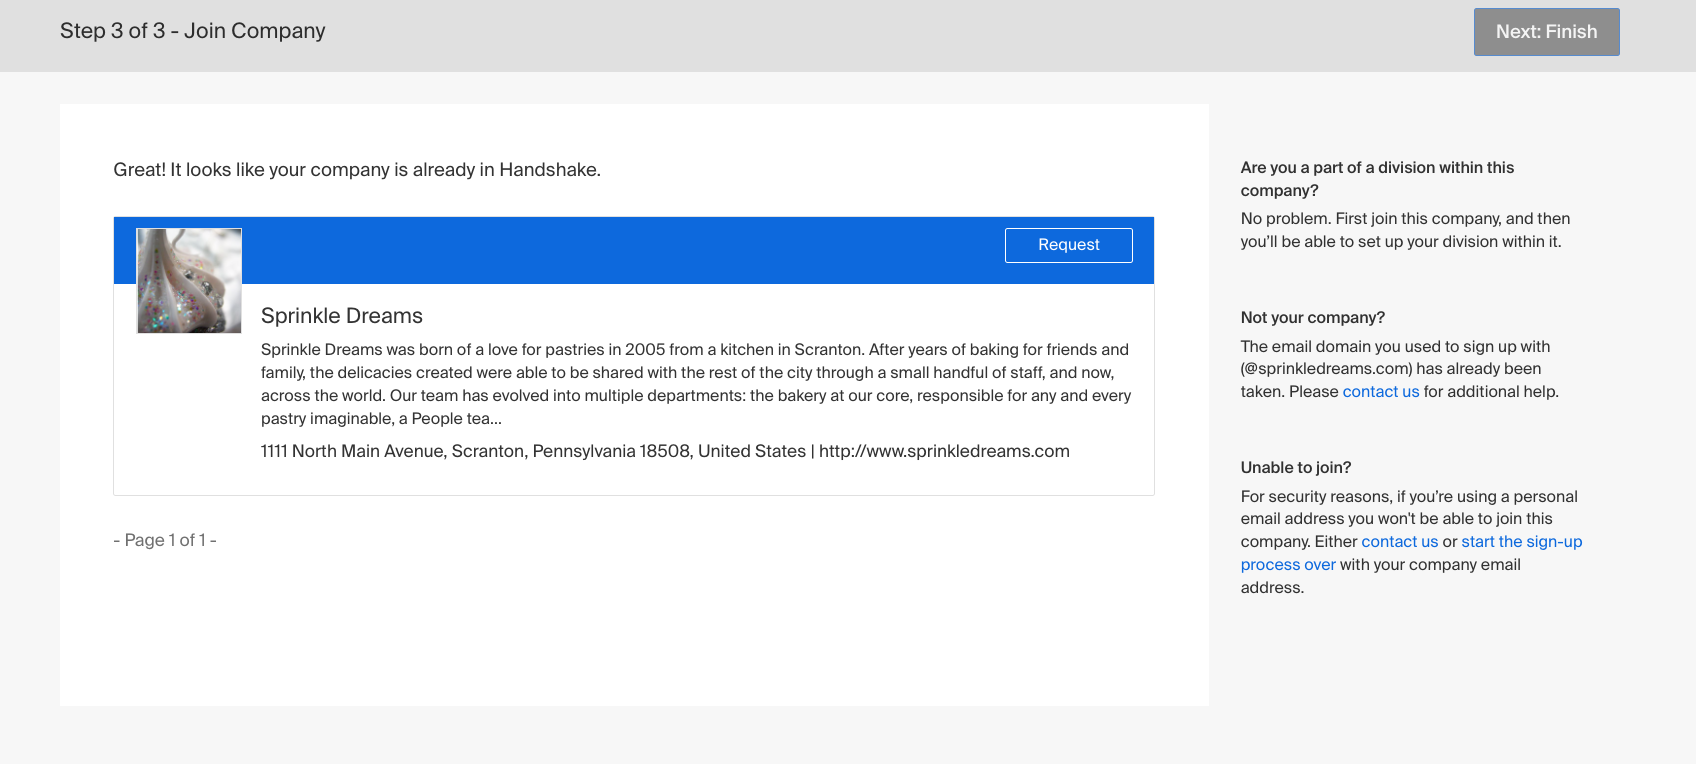Click the Sprinkle Dreams description paragraph
The height and width of the screenshot is (764, 1696).
(696, 384)
